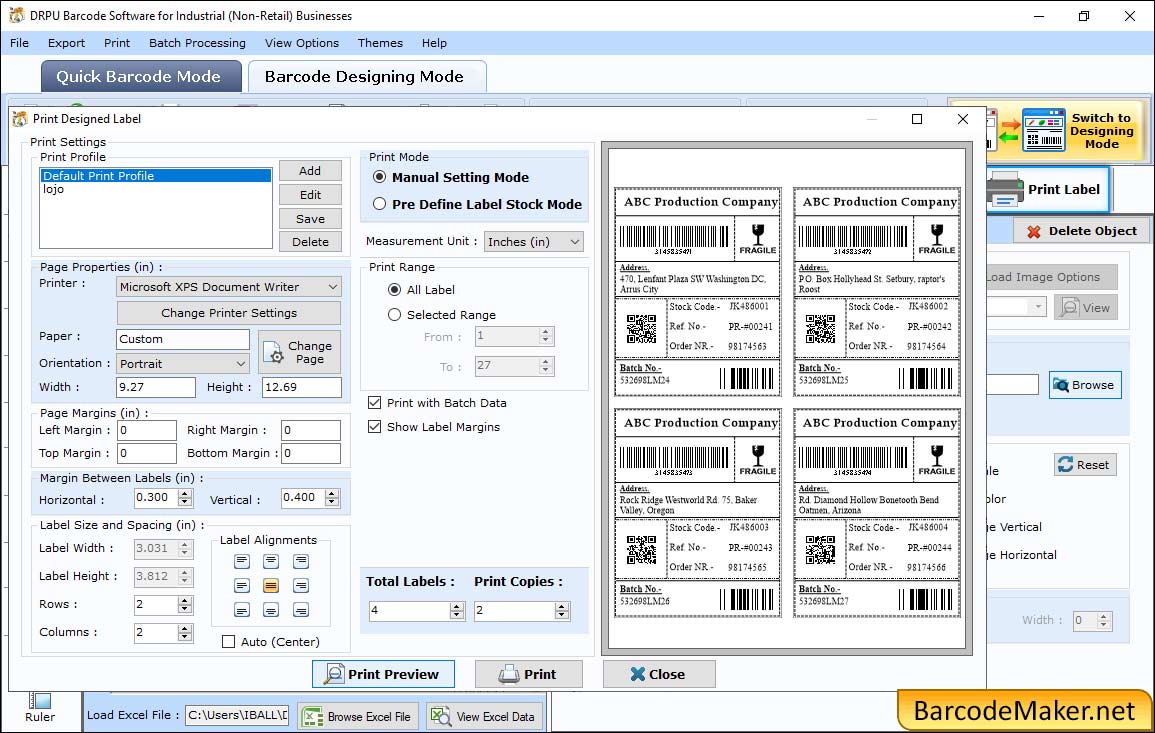The height and width of the screenshot is (733, 1155).
Task: Open the Printer dropdown
Action: click(229, 287)
